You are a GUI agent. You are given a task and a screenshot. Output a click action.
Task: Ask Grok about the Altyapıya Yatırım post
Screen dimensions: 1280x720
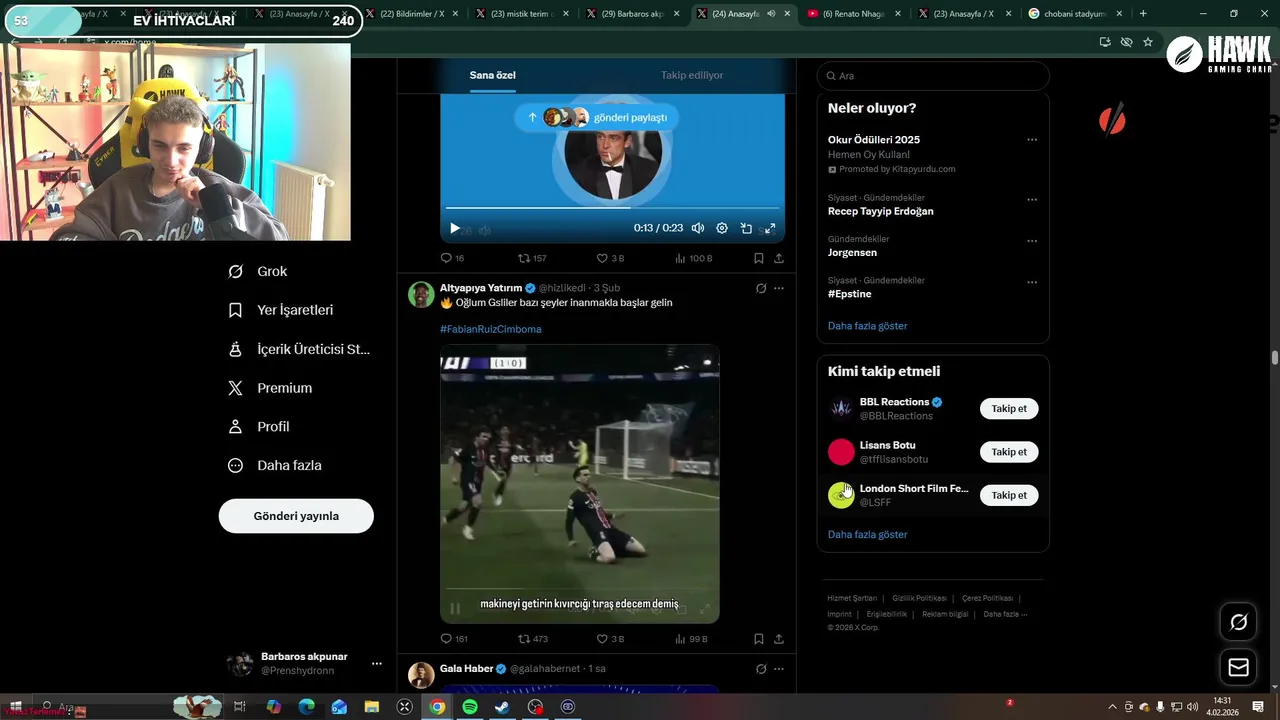pyautogui.click(x=761, y=288)
